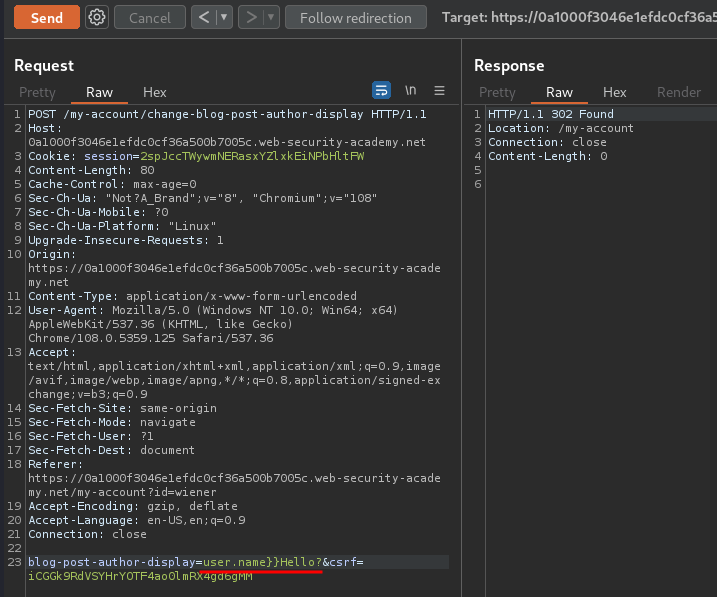Toggle word wrap icon in Request panel
717x597 pixels.
[381, 90]
